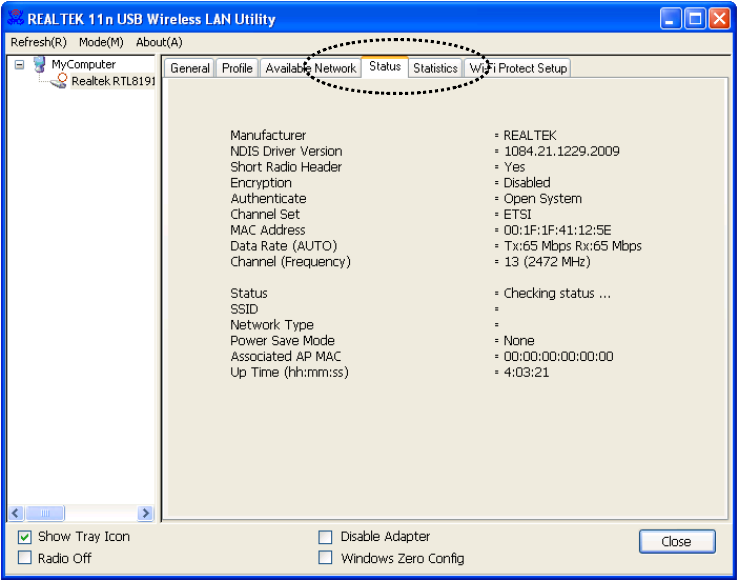Switch to the General tab
Screen dimensions: 738x580
pos(190,68)
